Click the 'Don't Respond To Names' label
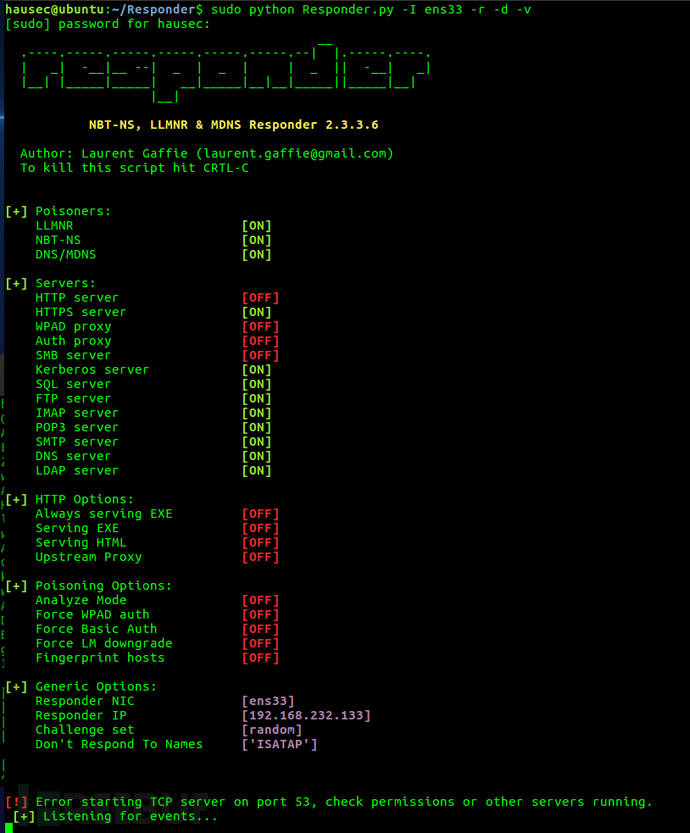 point(119,744)
